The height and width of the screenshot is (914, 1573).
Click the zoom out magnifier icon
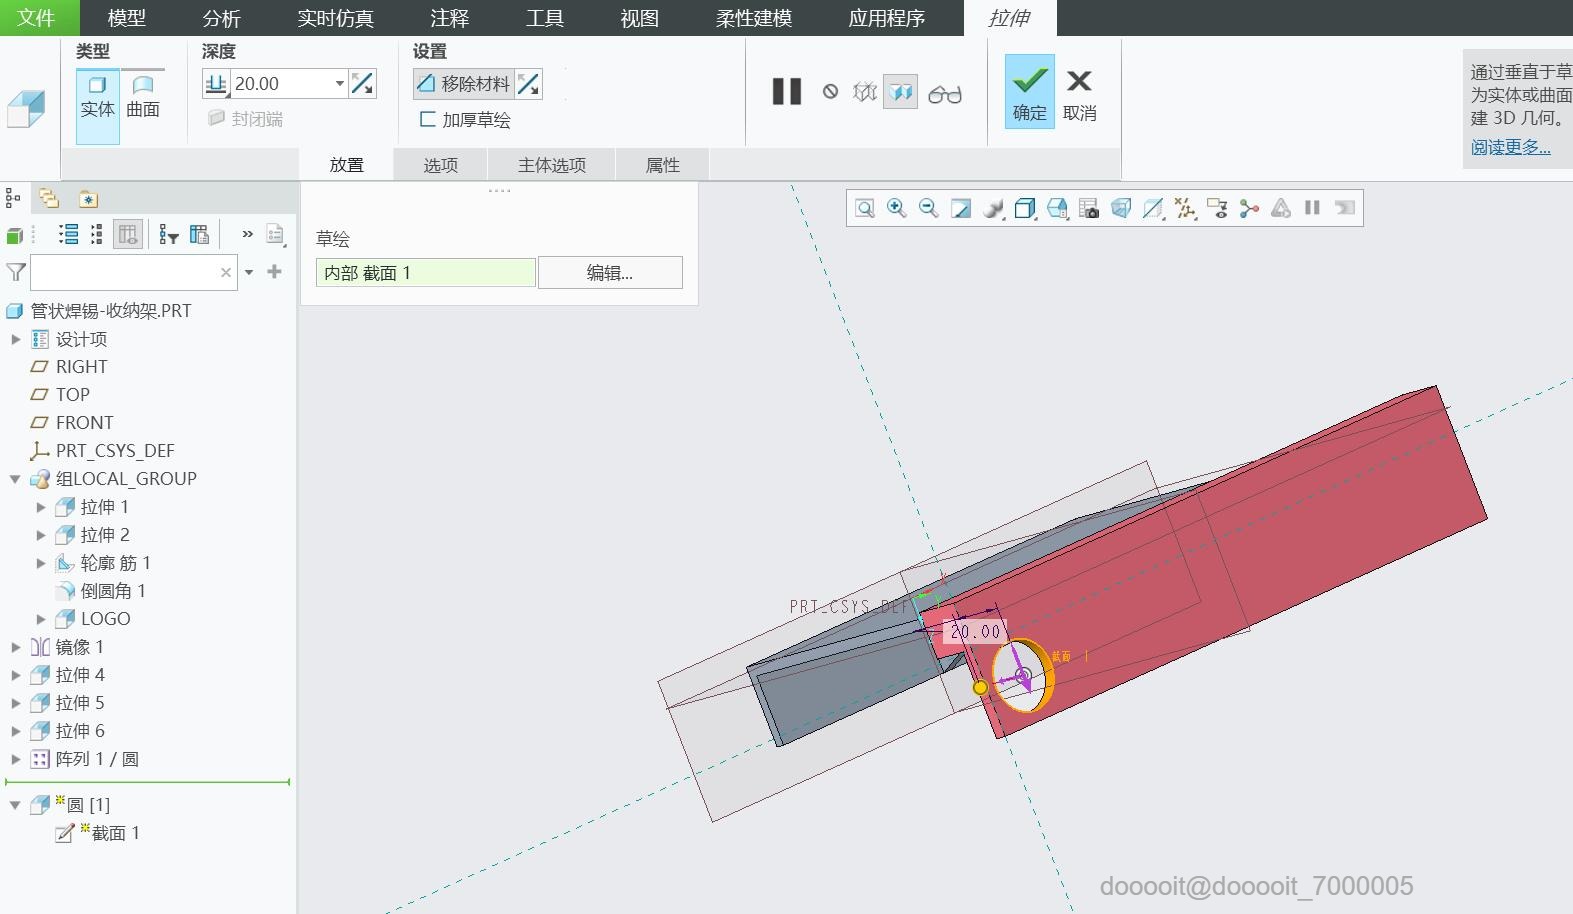[928, 208]
